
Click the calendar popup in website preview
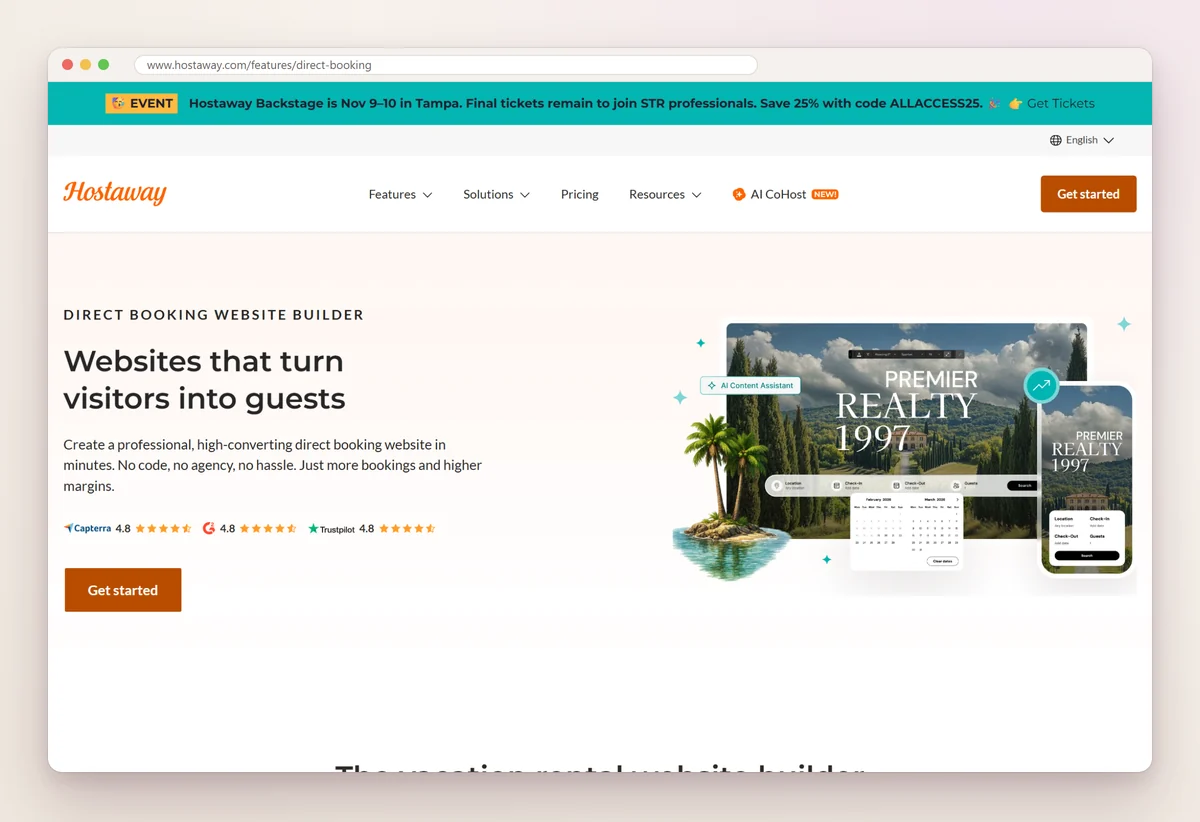[906, 533]
